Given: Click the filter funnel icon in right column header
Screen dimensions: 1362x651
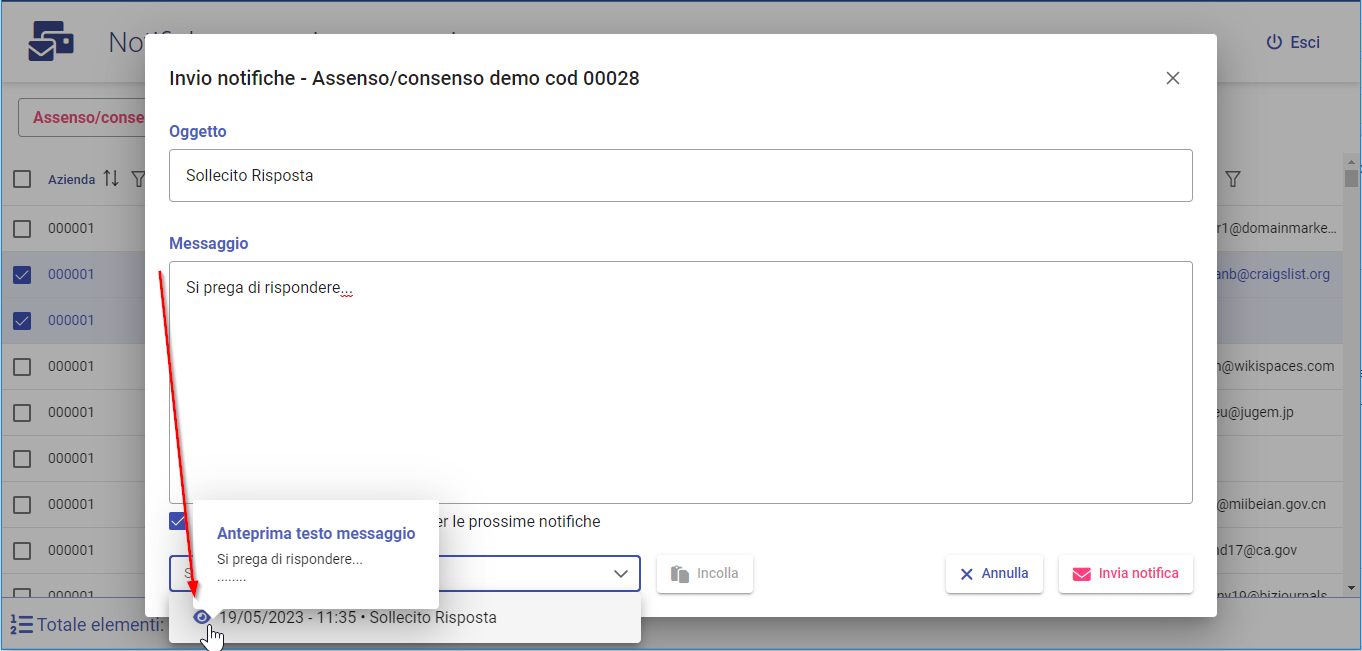Looking at the screenshot, I should tap(1233, 179).
